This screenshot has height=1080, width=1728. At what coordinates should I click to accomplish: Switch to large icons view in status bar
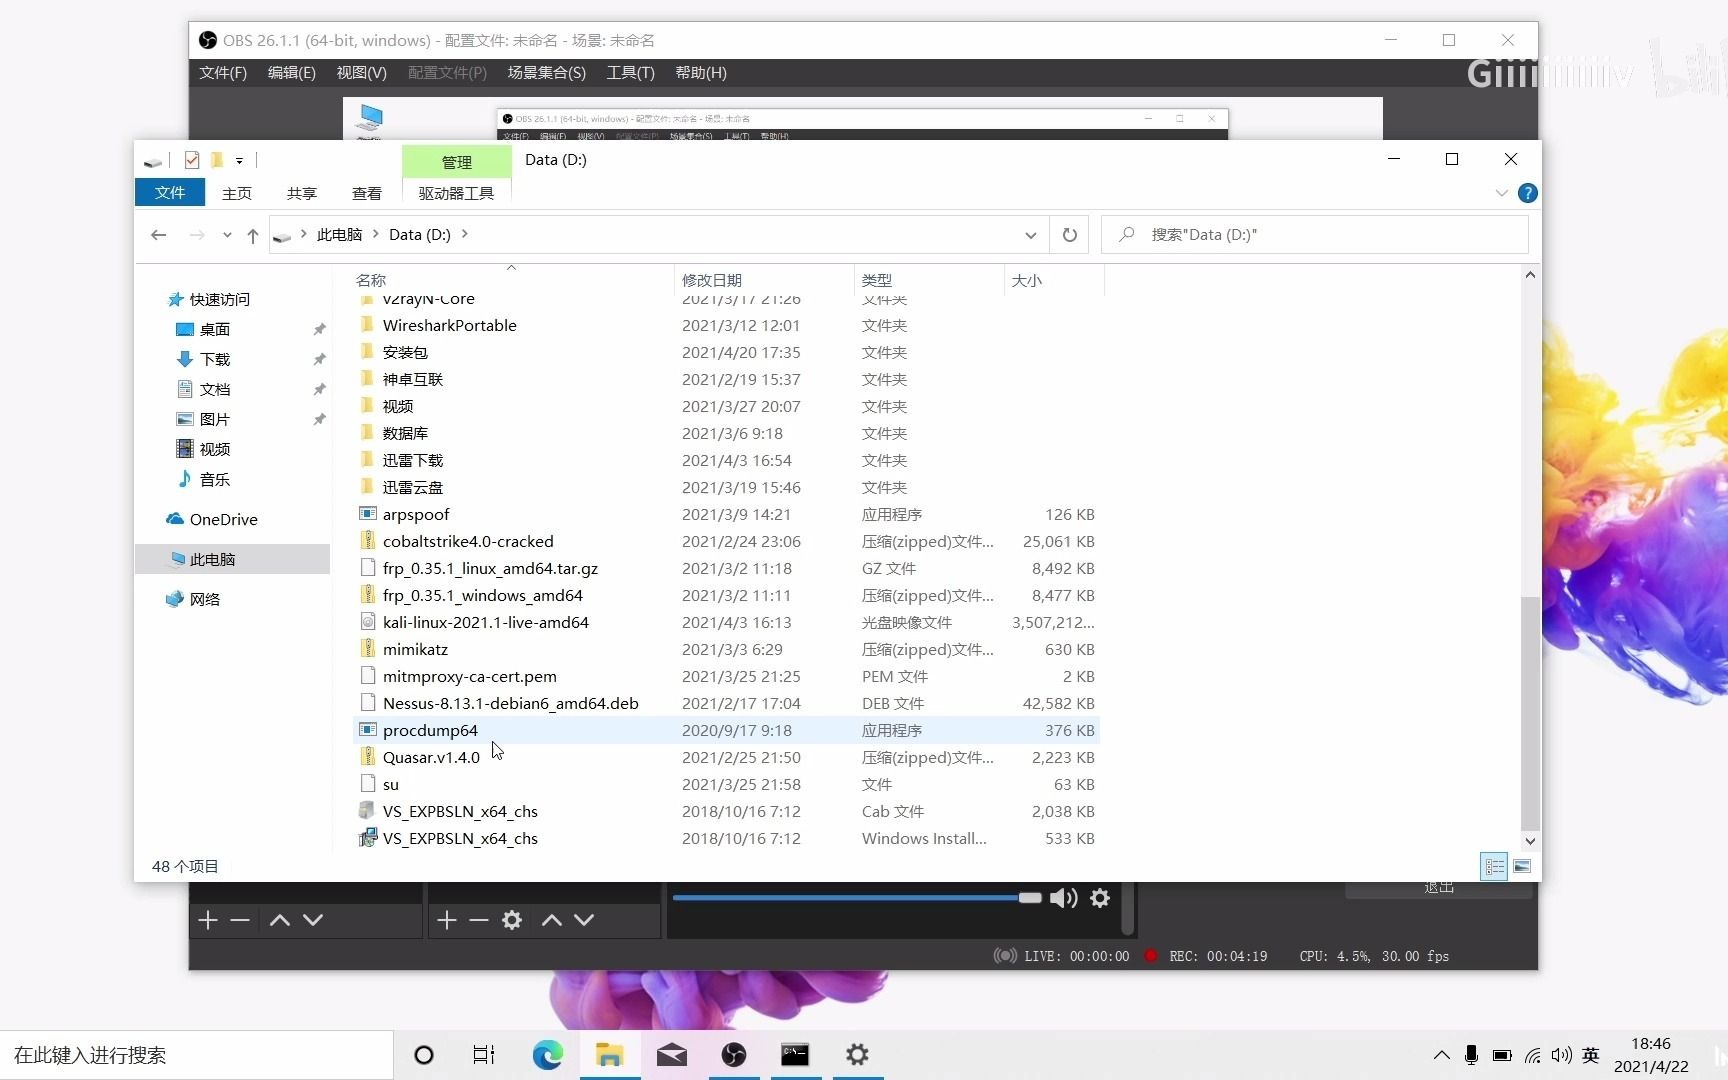(x=1522, y=866)
